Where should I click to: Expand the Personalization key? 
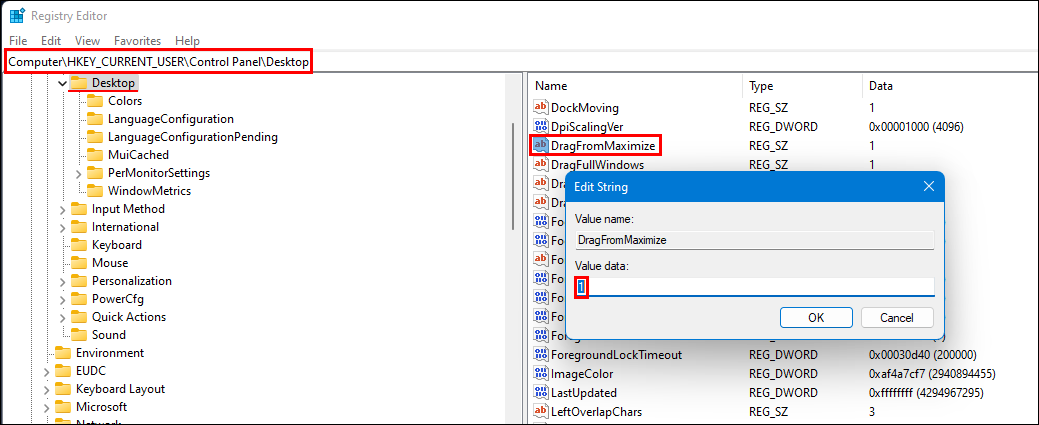point(63,281)
